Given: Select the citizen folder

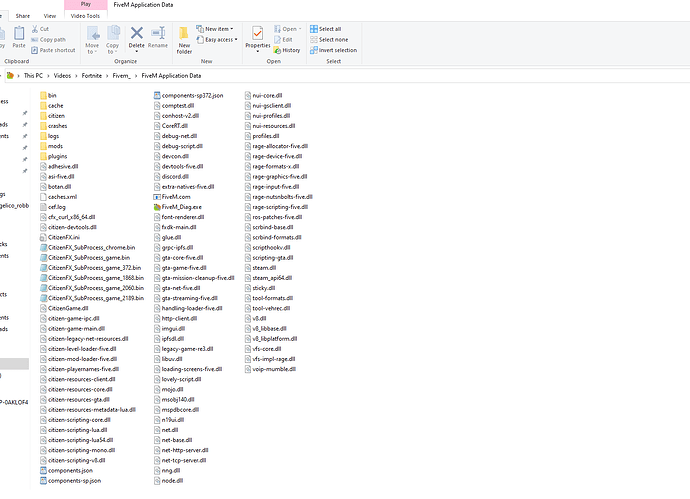Looking at the screenshot, I should pos(52,116).
